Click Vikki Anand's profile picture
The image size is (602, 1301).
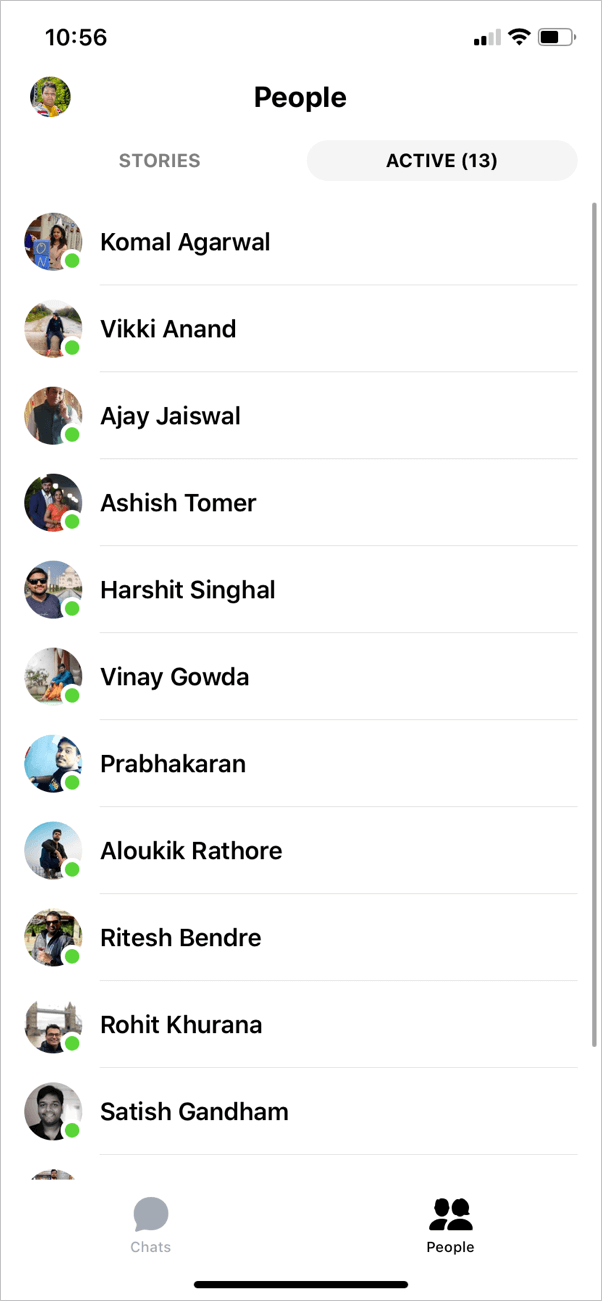(52, 328)
